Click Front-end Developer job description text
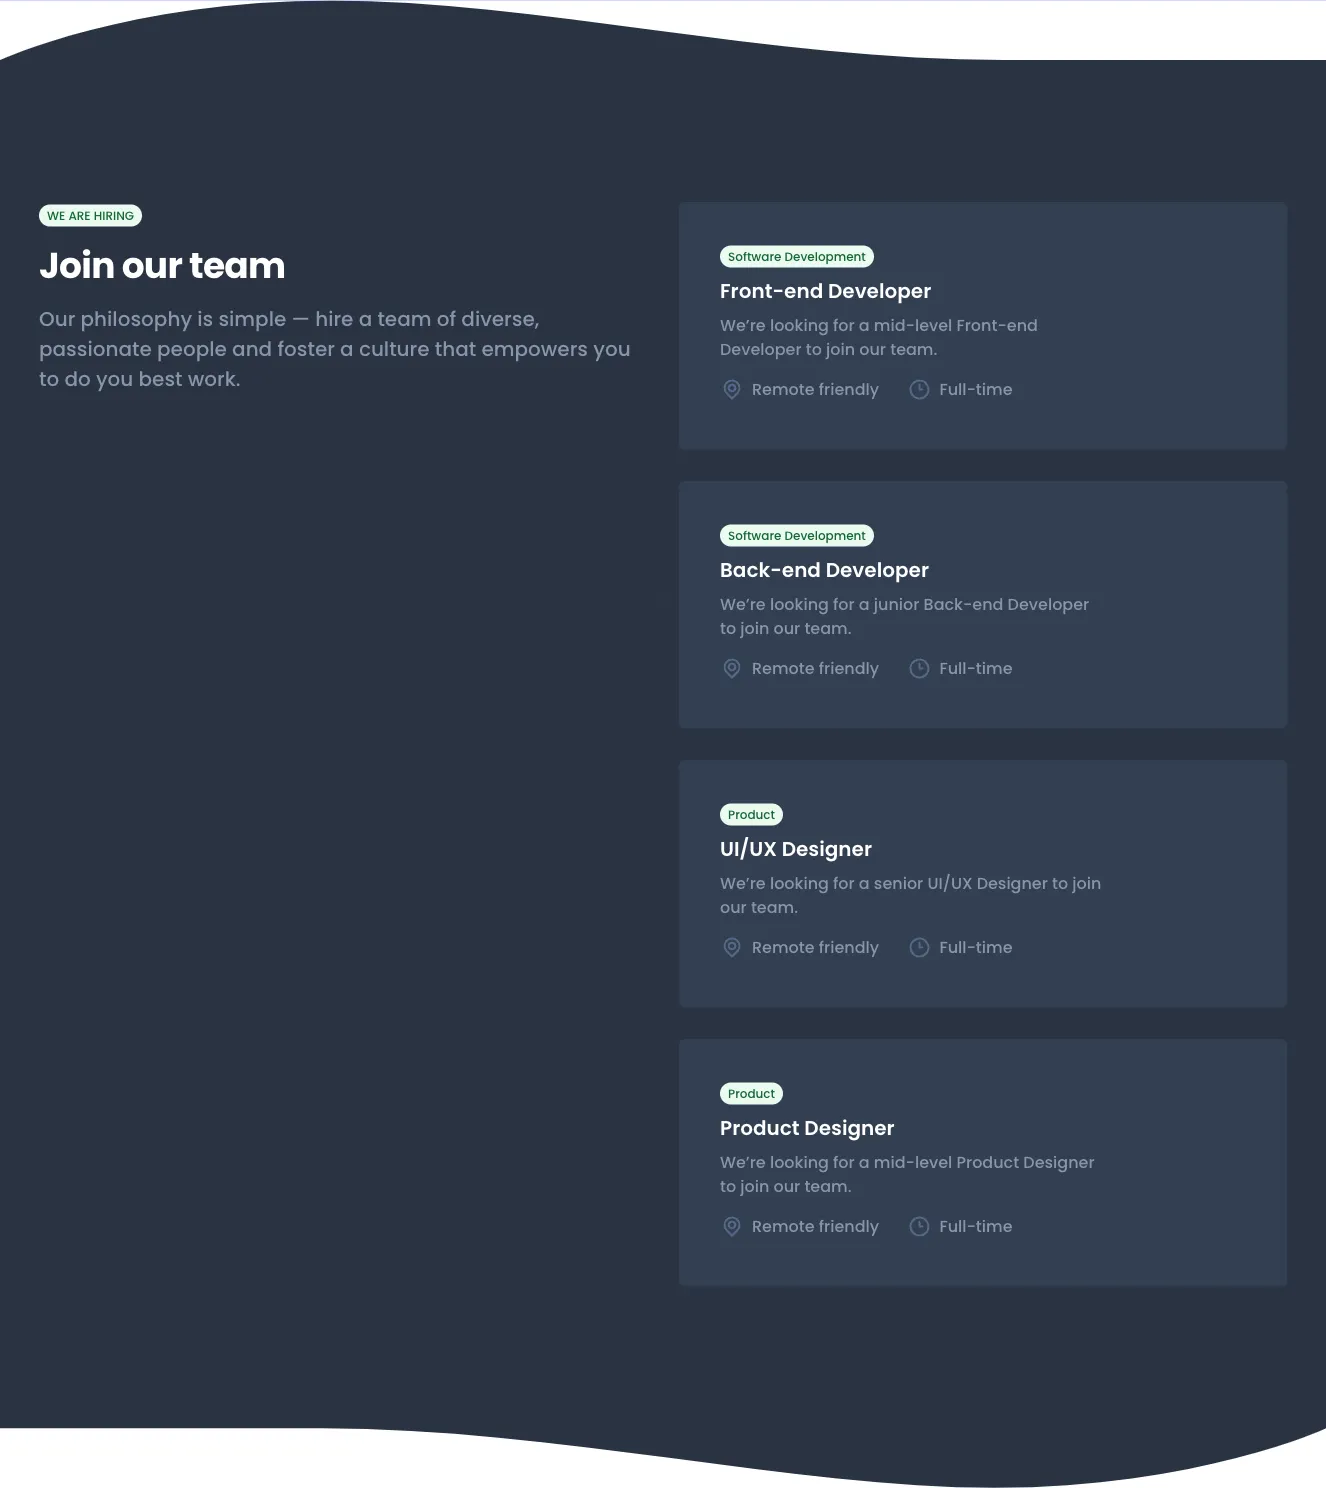The height and width of the screenshot is (1488, 1326). point(878,337)
